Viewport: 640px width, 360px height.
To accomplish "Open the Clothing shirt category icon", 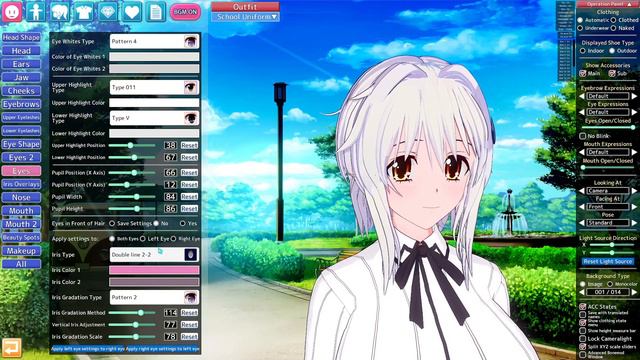I will tap(84, 11).
